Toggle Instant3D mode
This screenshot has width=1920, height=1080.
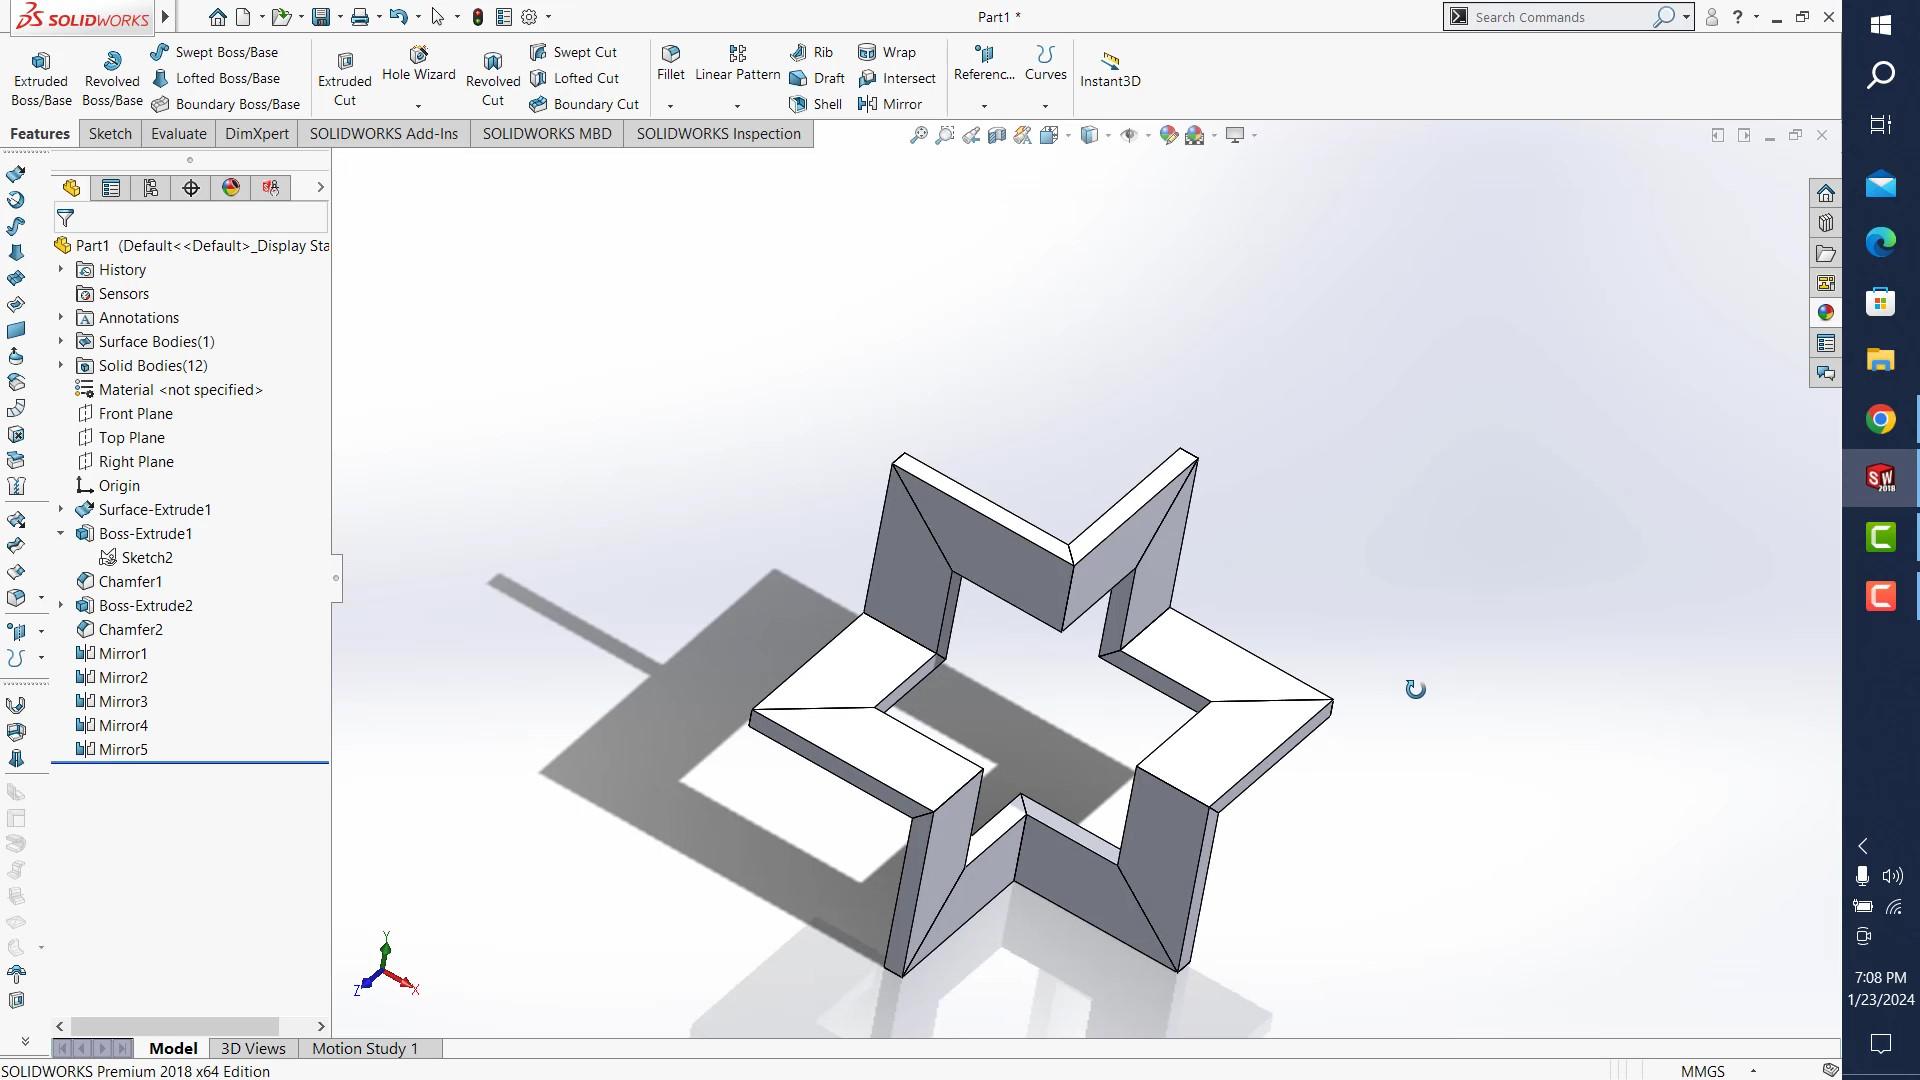[1109, 69]
